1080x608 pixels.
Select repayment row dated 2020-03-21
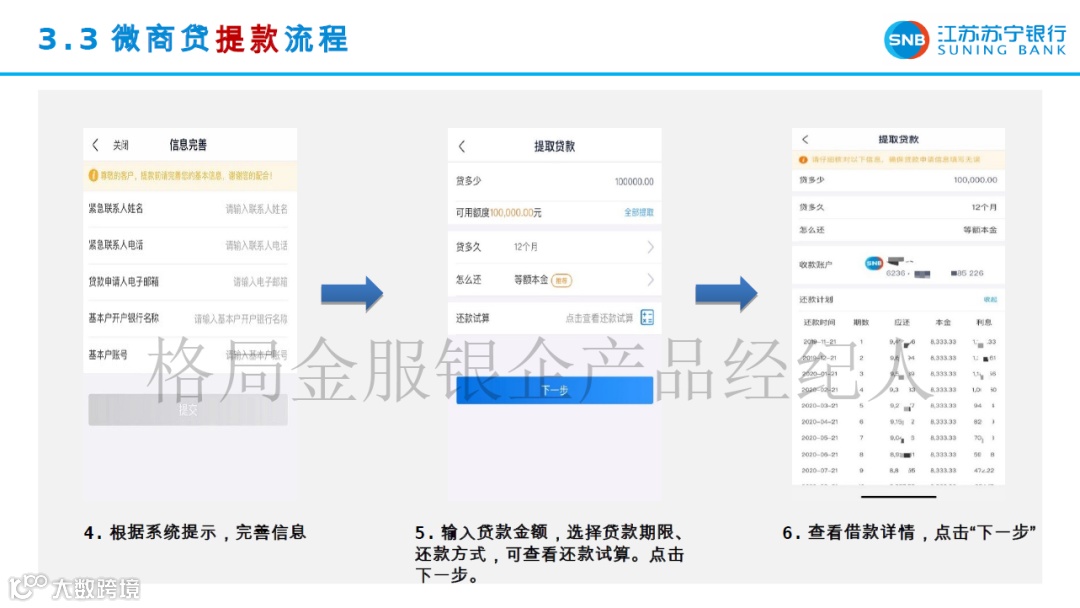coord(898,406)
